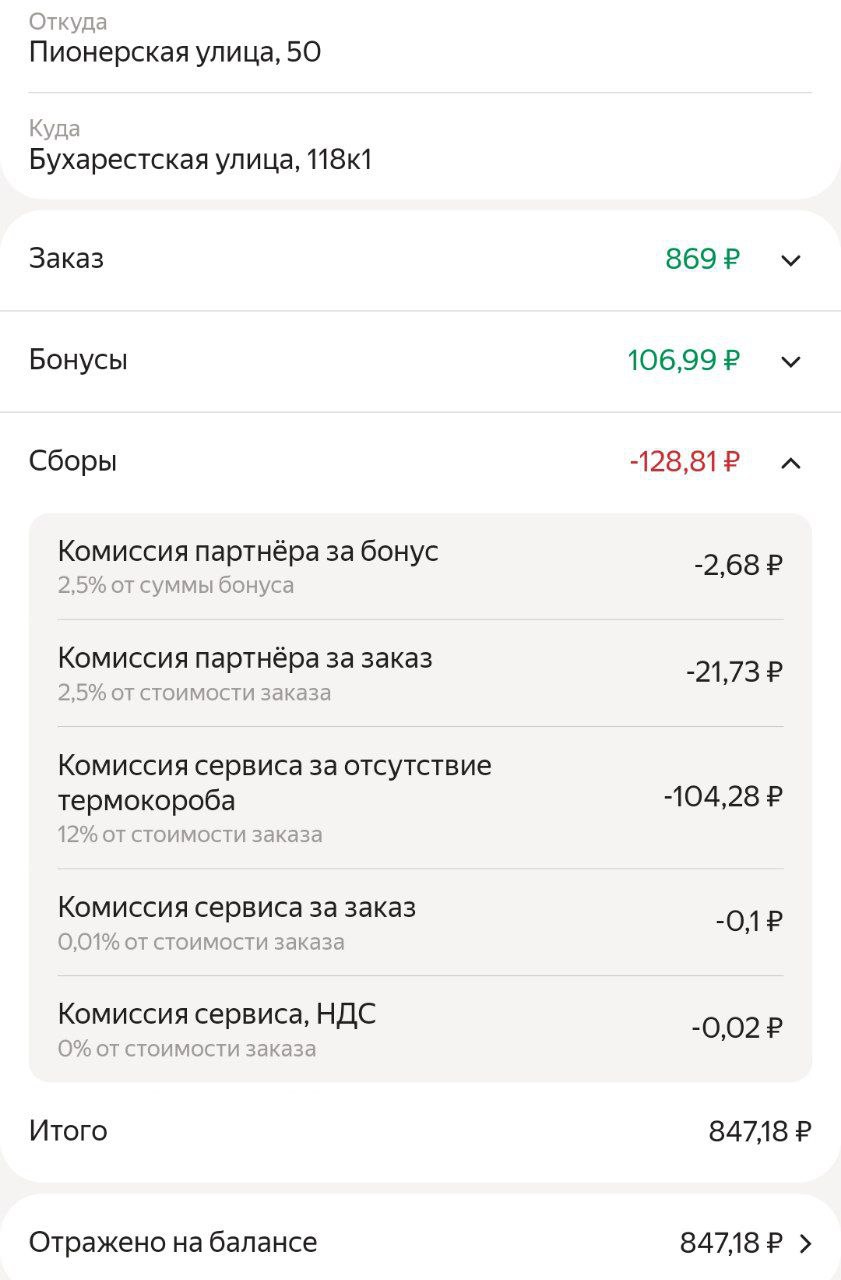Viewport: 841px width, 1280px height.
Task: Tap the green 869 ₽ order amount
Action: click(x=702, y=260)
